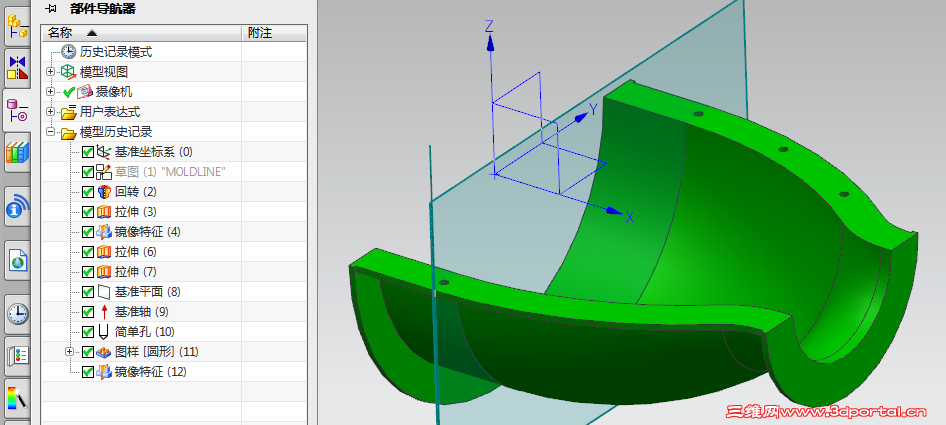Uncheck the 草图 (1) MOLDLINE checkbox

click(x=87, y=172)
